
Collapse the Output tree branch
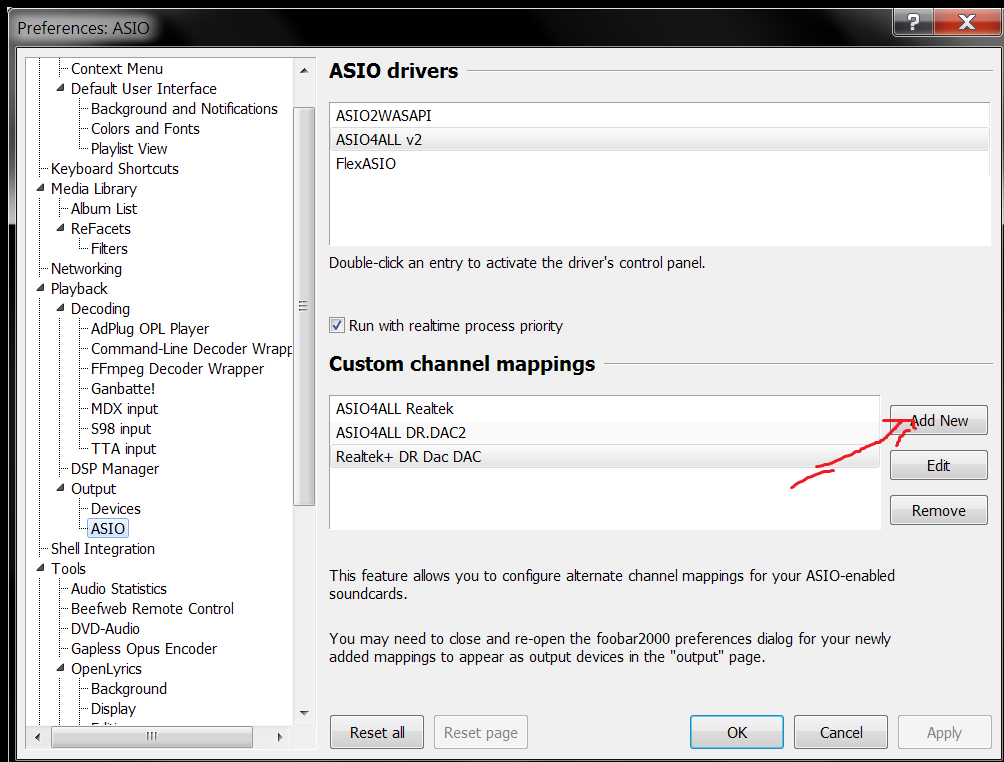point(62,489)
